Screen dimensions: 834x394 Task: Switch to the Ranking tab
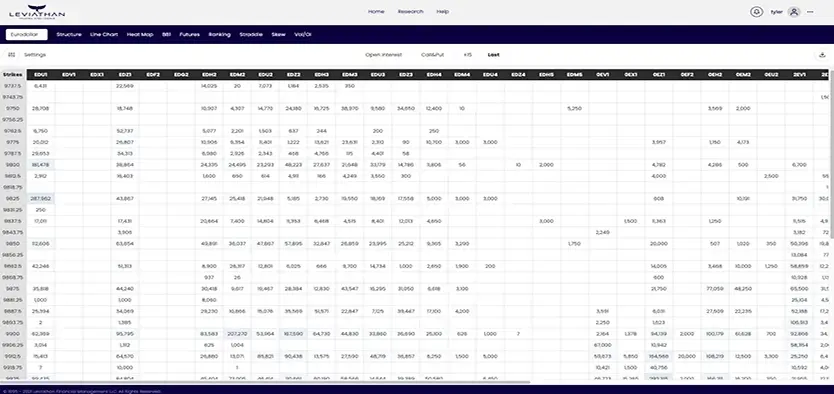pyautogui.click(x=220, y=35)
